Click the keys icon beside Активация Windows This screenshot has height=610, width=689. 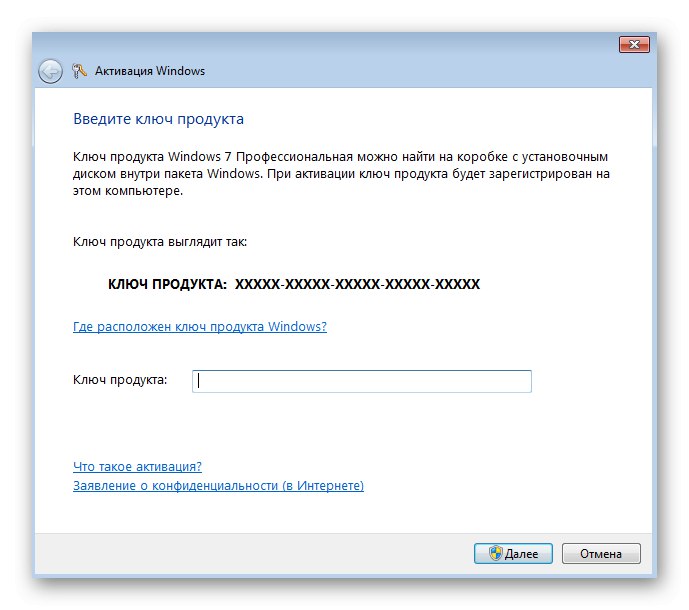pos(79,71)
